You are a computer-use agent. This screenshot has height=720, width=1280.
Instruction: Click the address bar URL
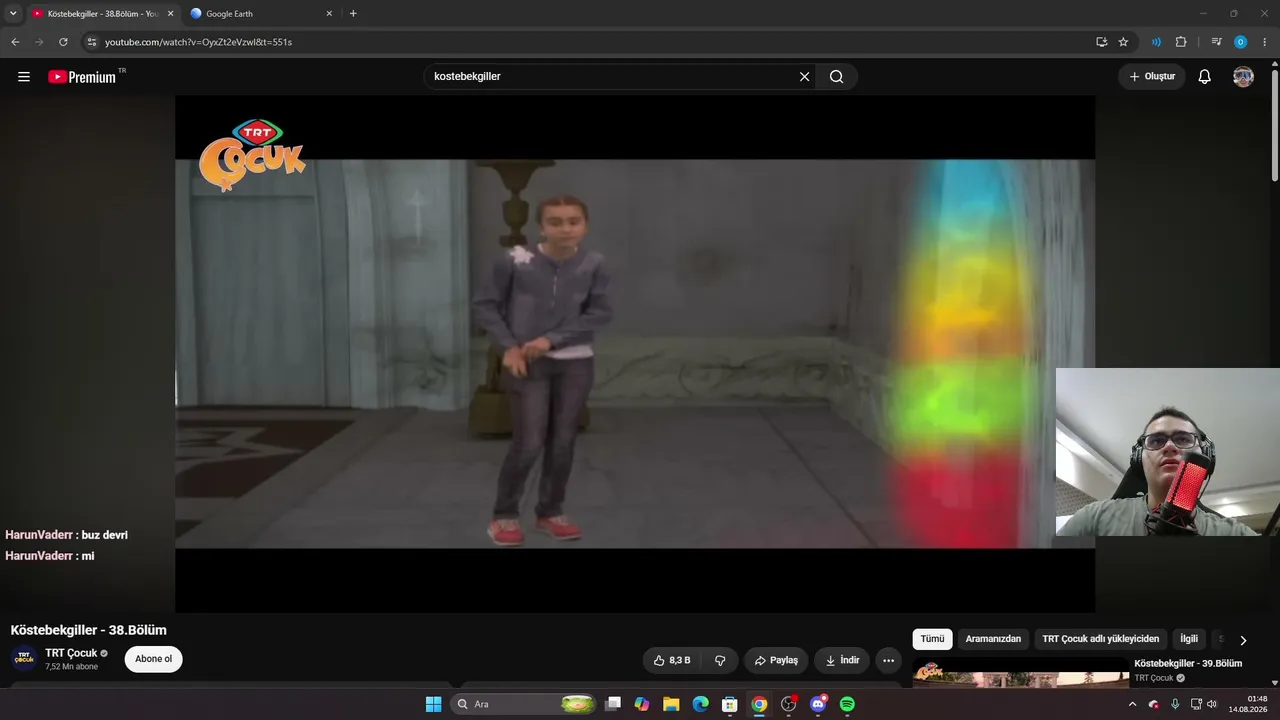pos(198,42)
